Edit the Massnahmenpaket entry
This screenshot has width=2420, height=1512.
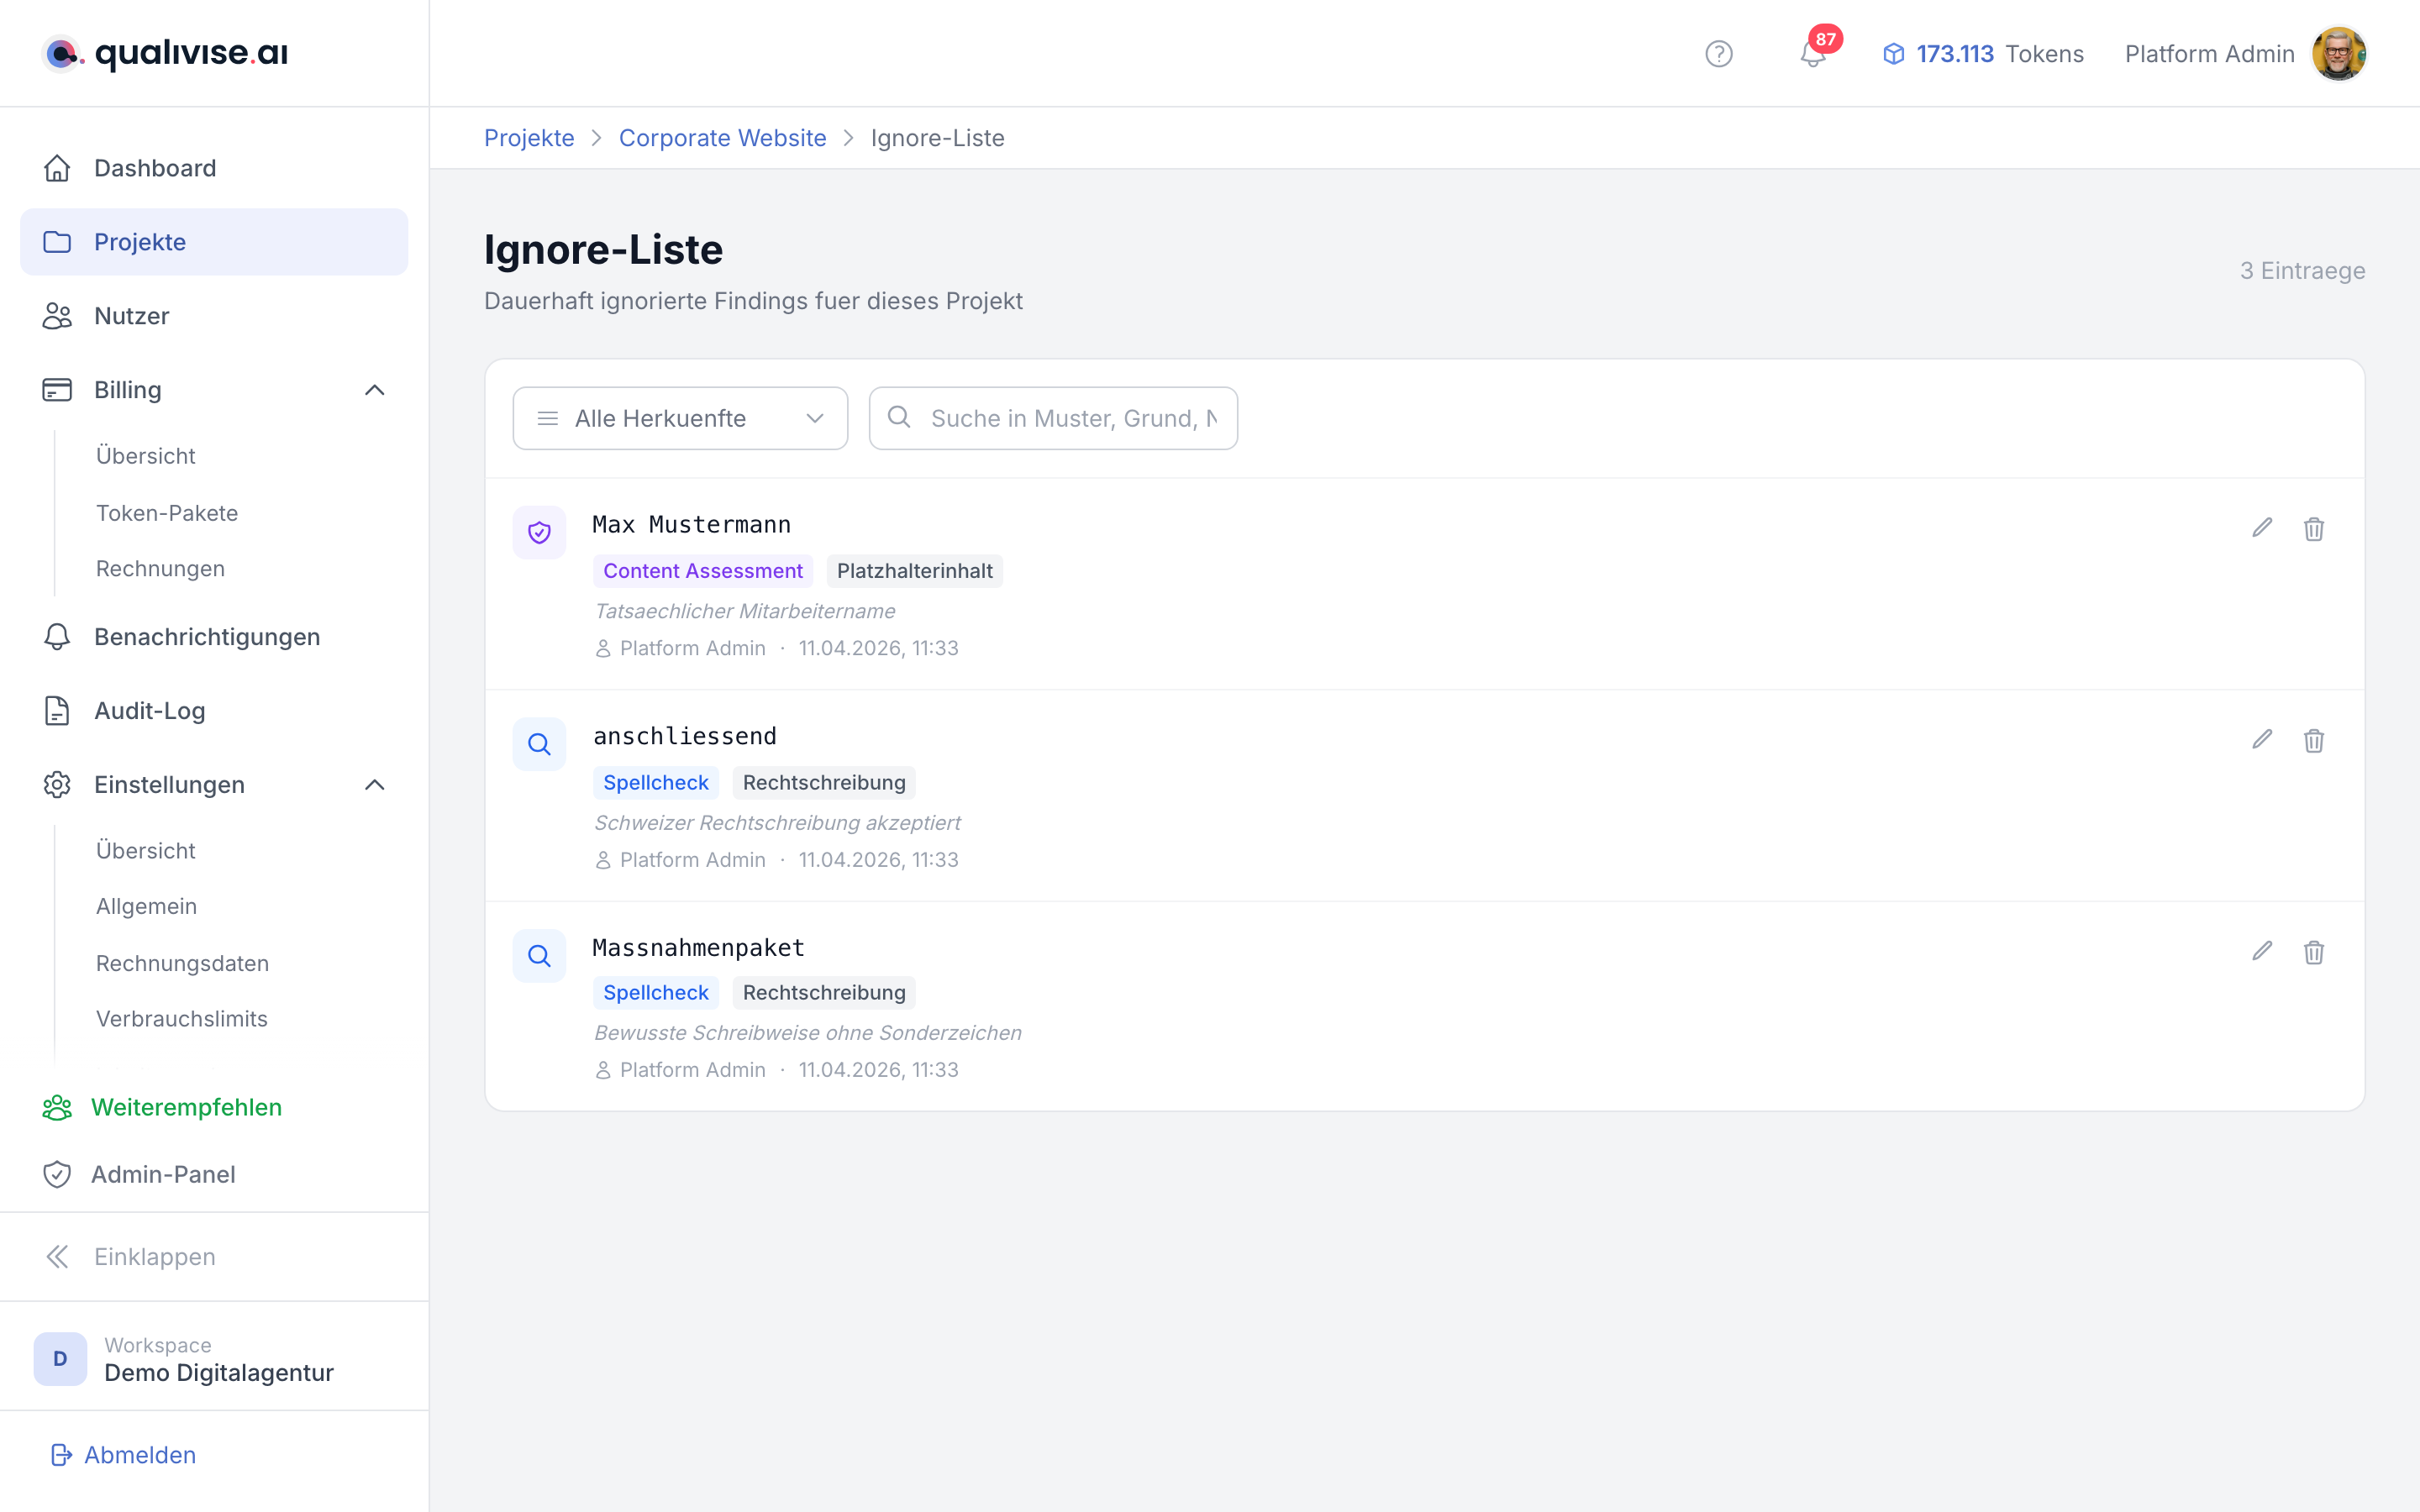click(2262, 952)
